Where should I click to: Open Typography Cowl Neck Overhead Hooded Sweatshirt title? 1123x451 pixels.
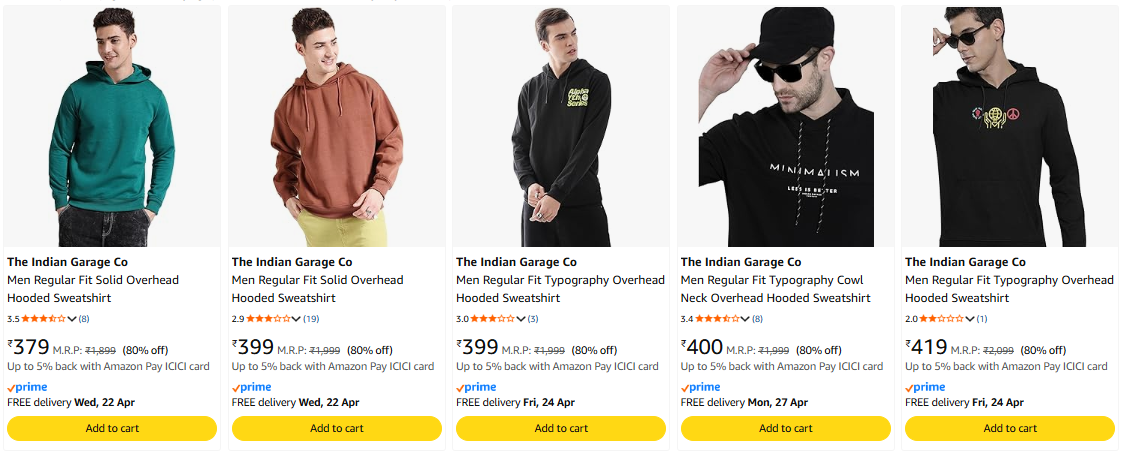coord(775,289)
